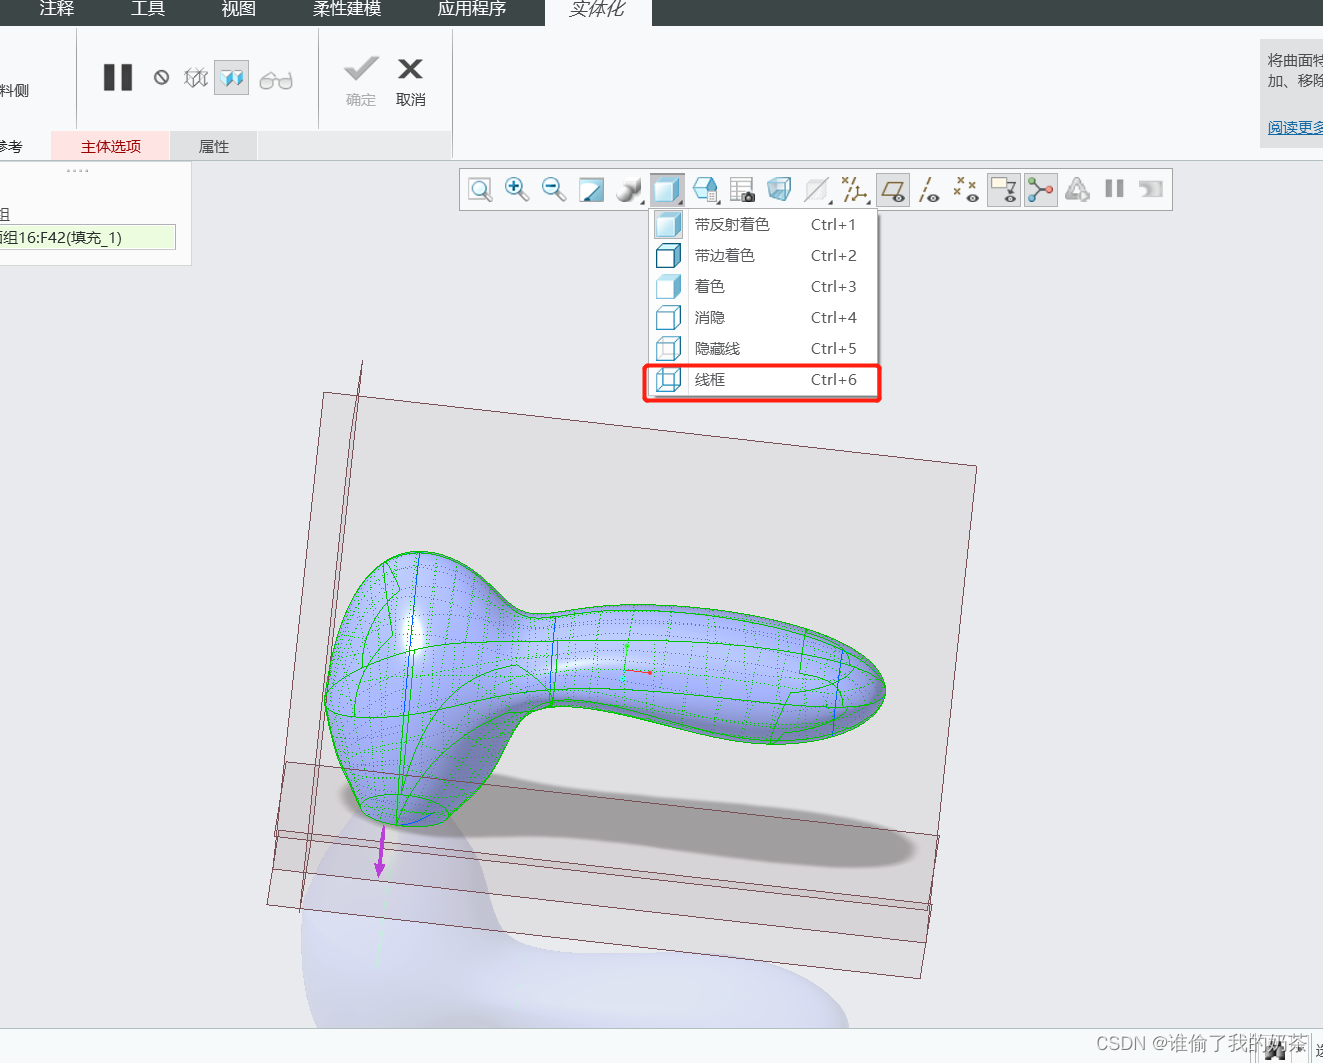Expand the coordinate system display dropdown

855,189
